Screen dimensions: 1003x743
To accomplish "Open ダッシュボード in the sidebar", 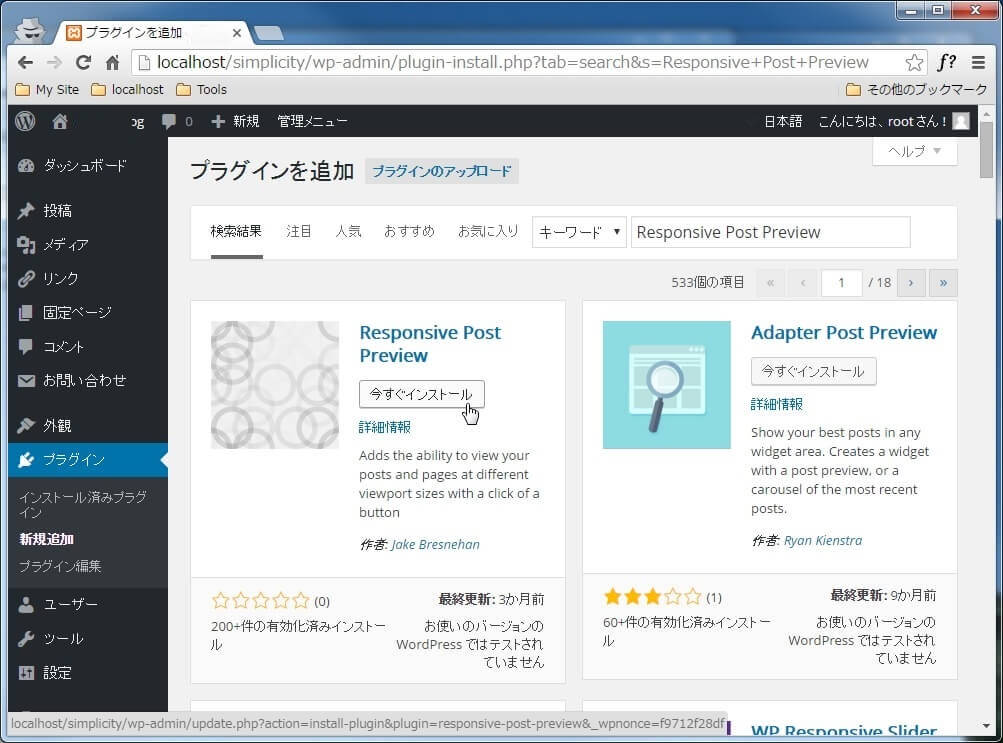I will (85, 166).
